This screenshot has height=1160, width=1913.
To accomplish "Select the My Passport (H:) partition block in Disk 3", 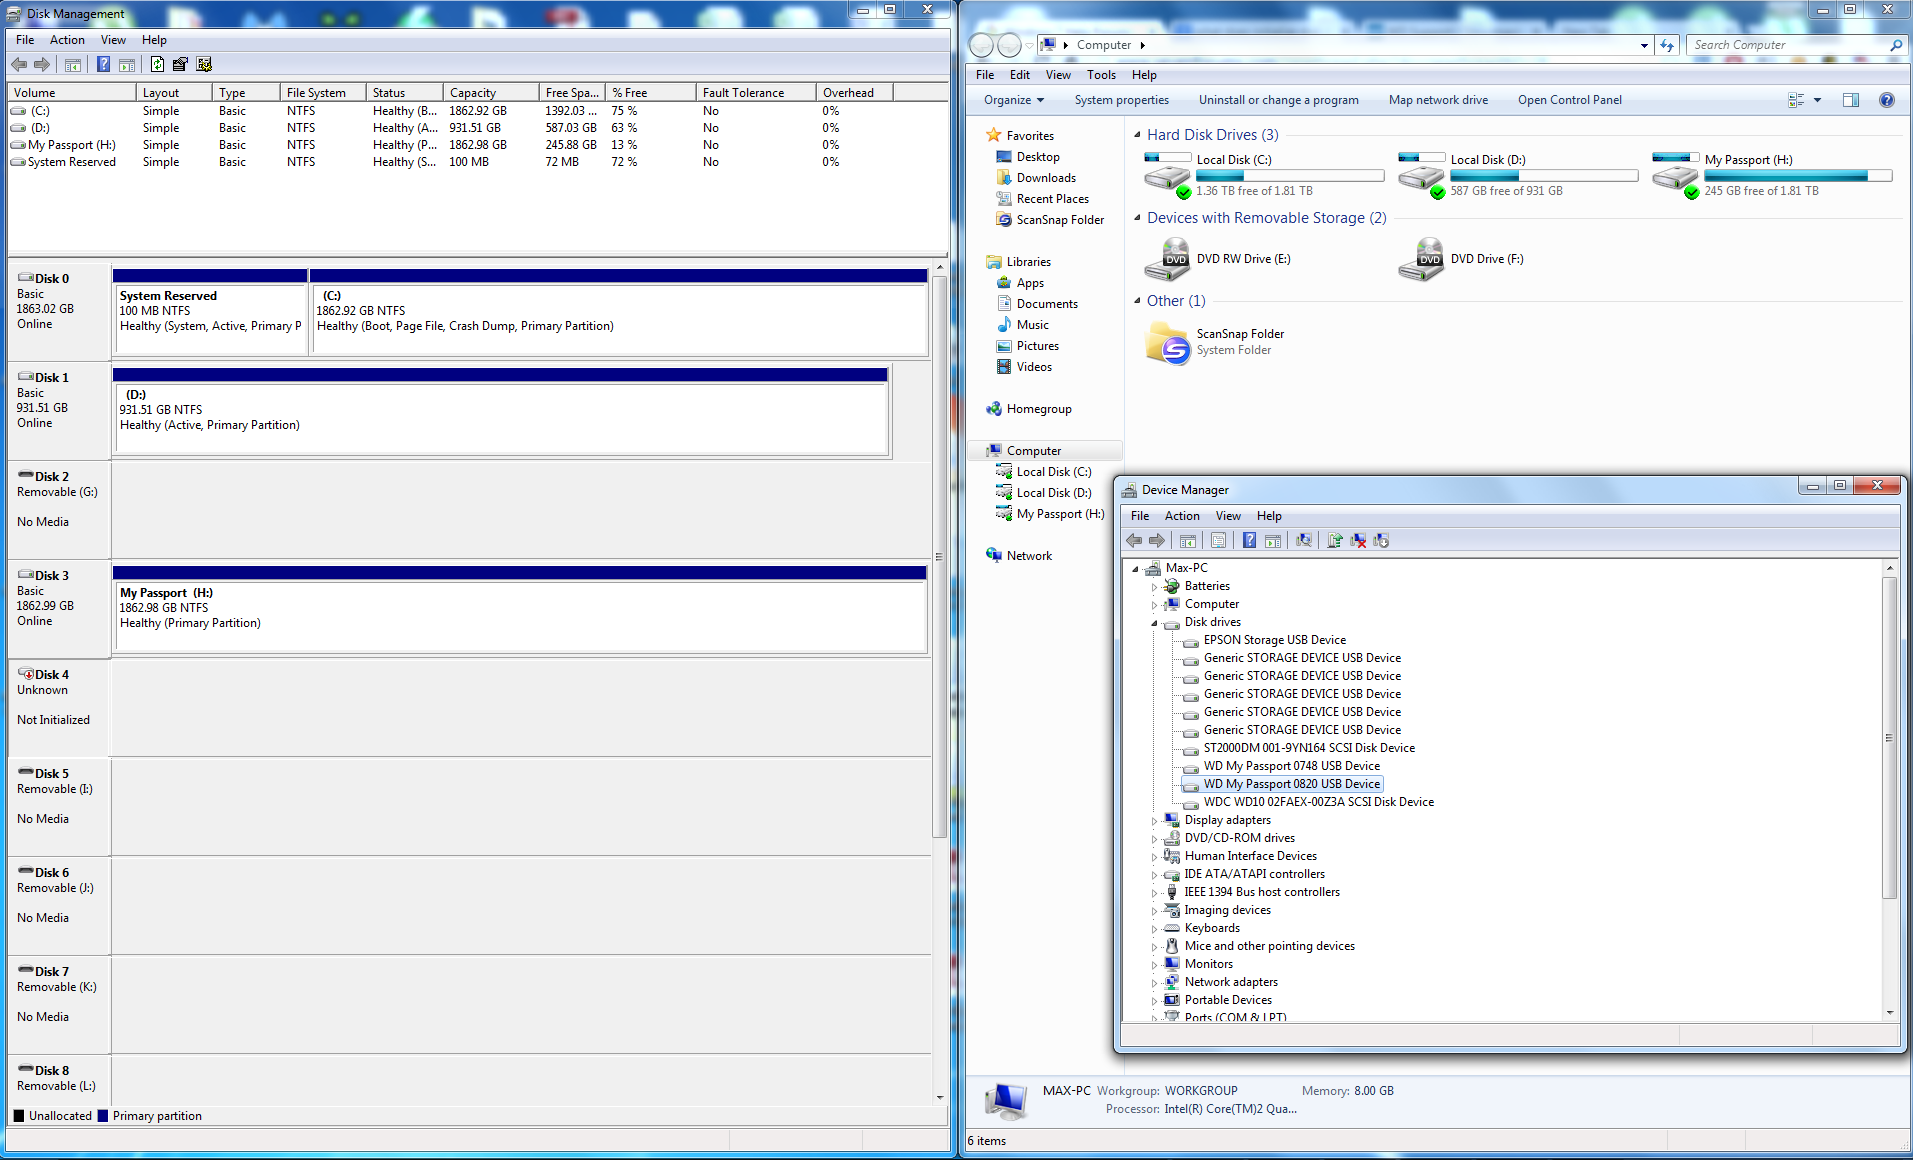I will pos(520,609).
